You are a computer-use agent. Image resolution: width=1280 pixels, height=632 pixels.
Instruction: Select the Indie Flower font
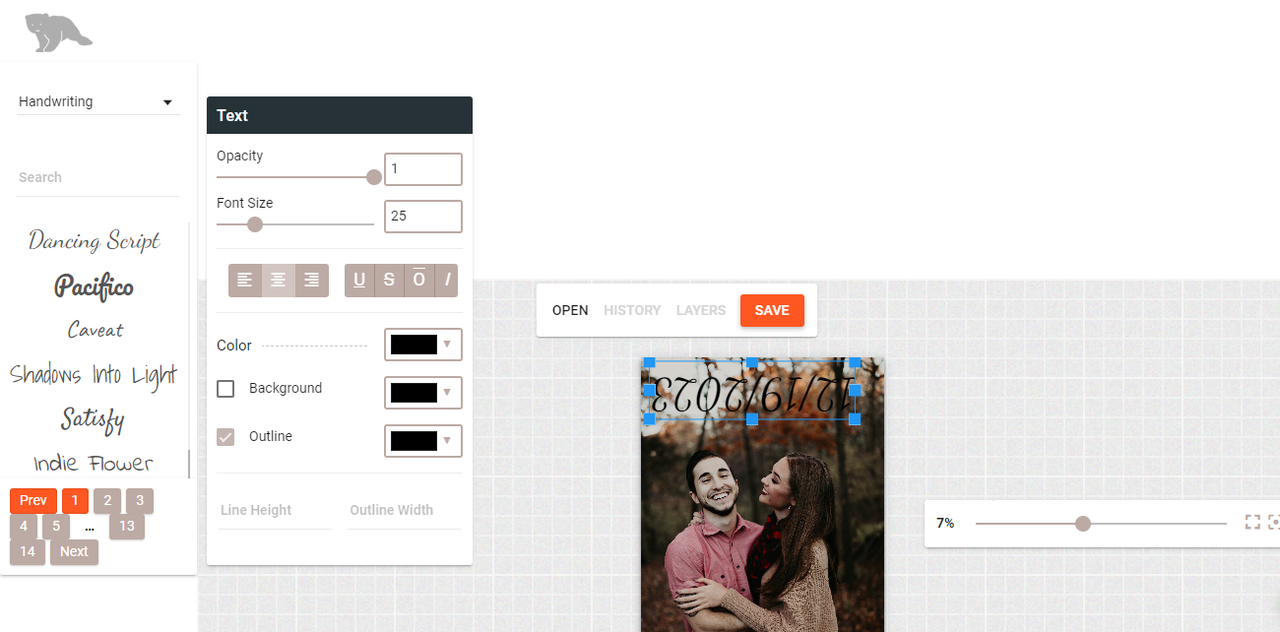pos(93,464)
